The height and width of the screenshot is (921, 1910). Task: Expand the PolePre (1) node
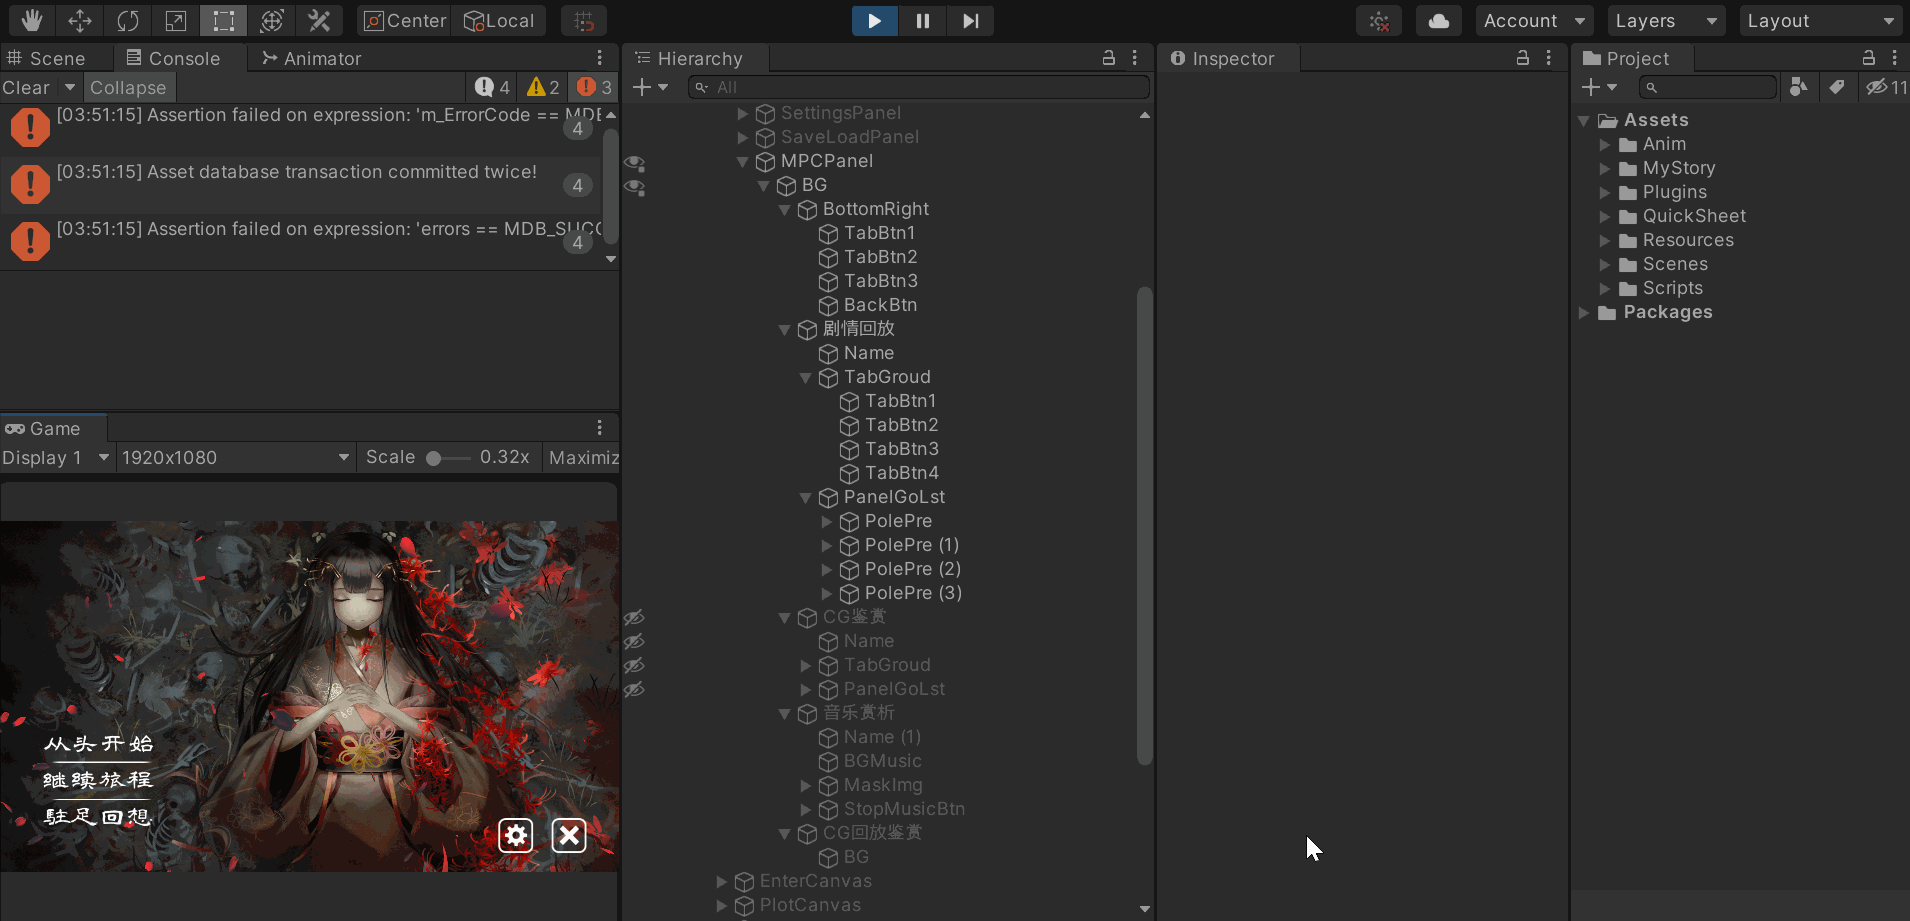coord(827,545)
